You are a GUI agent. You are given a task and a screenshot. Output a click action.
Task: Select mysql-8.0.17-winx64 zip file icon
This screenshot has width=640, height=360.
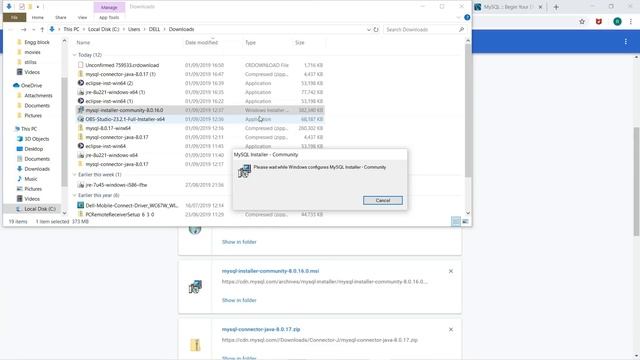[80, 128]
